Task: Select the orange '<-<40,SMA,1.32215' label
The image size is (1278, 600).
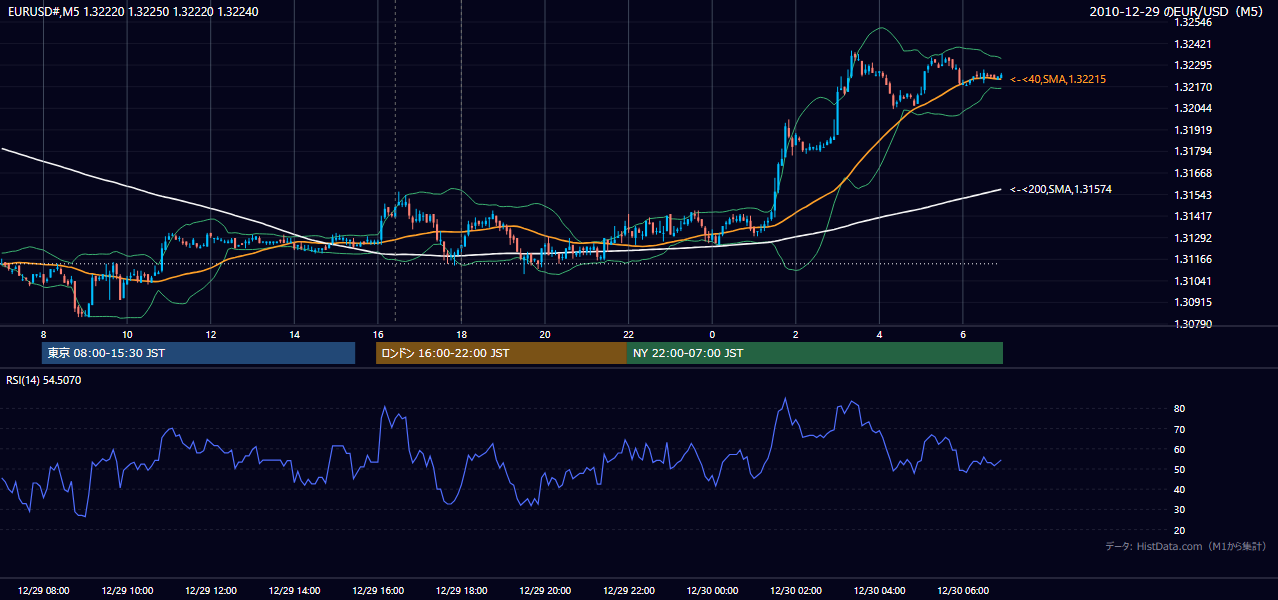Action: pyautogui.click(x=1058, y=79)
